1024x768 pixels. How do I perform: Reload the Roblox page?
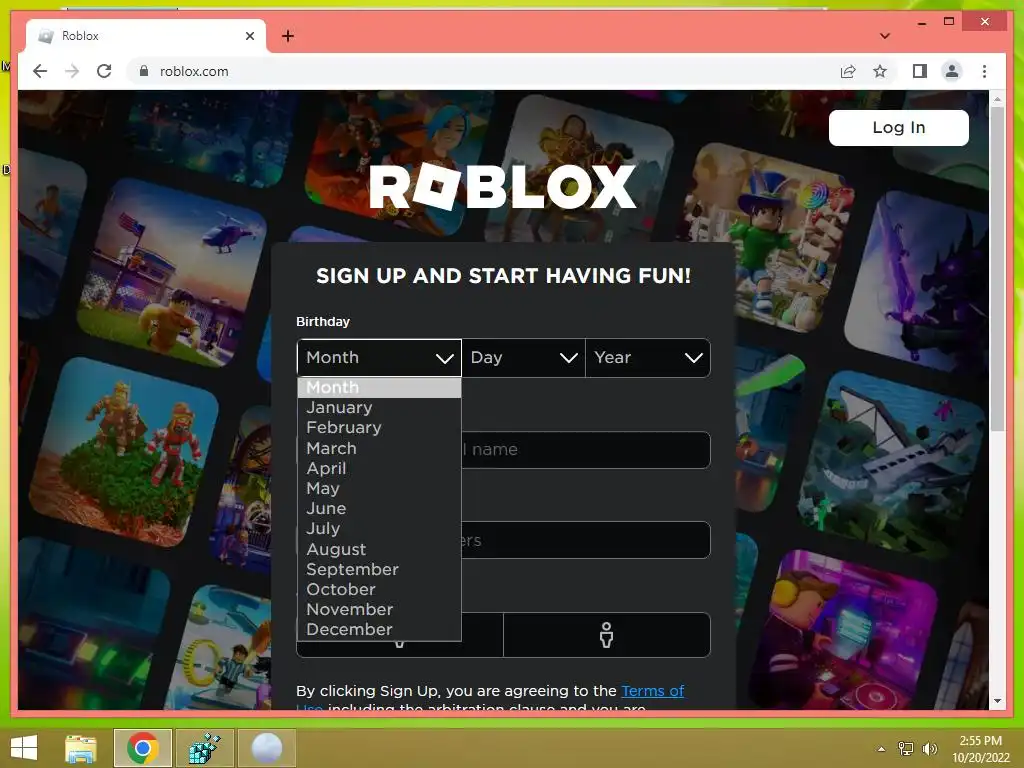(104, 71)
